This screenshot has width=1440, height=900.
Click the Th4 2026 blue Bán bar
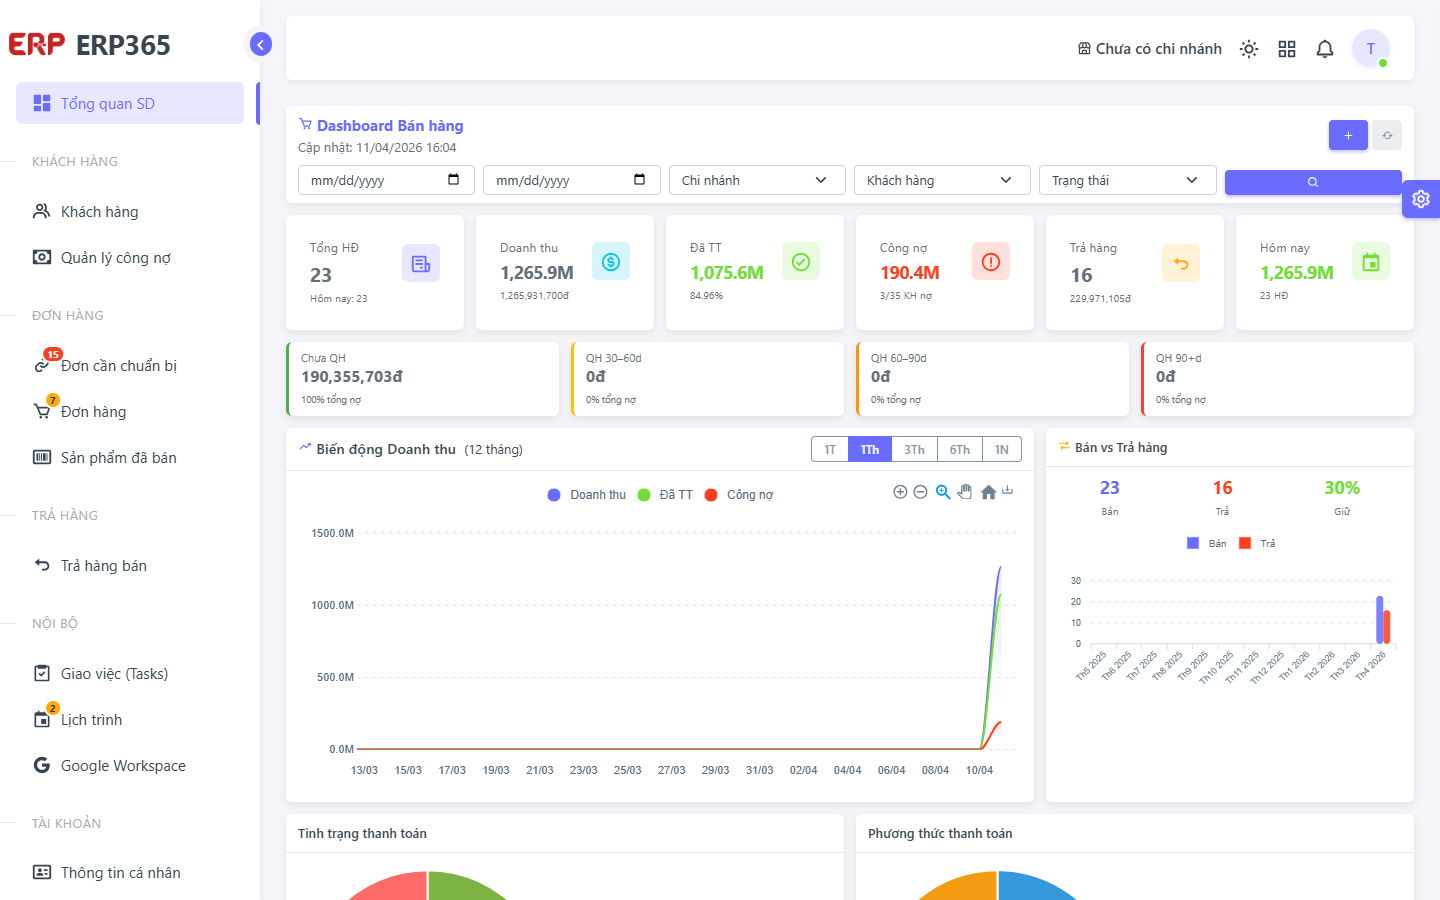click(1380, 620)
